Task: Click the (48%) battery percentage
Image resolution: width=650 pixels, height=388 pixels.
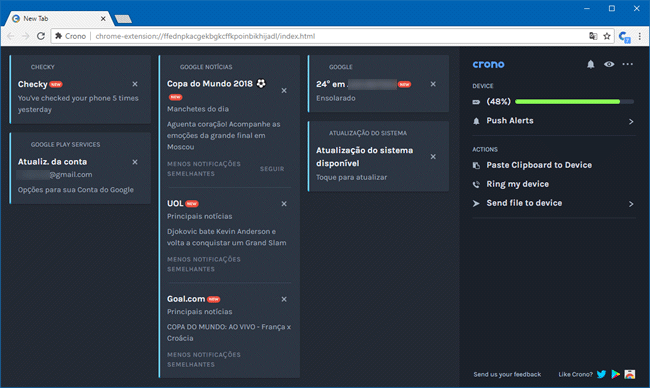Action: point(498,102)
